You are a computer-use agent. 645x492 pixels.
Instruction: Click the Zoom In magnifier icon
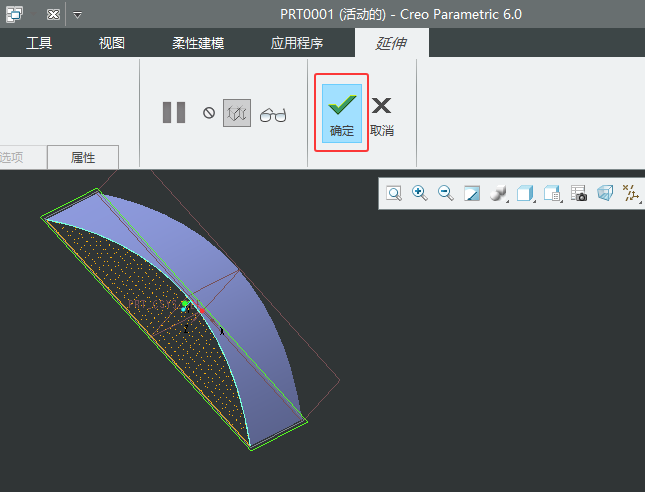[x=420, y=193]
